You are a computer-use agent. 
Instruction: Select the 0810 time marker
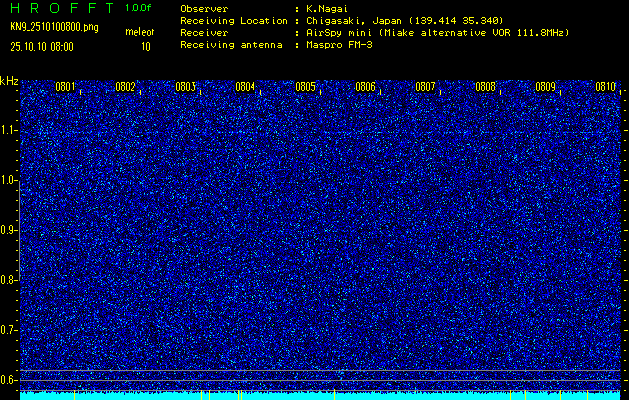pyautogui.click(x=605, y=87)
